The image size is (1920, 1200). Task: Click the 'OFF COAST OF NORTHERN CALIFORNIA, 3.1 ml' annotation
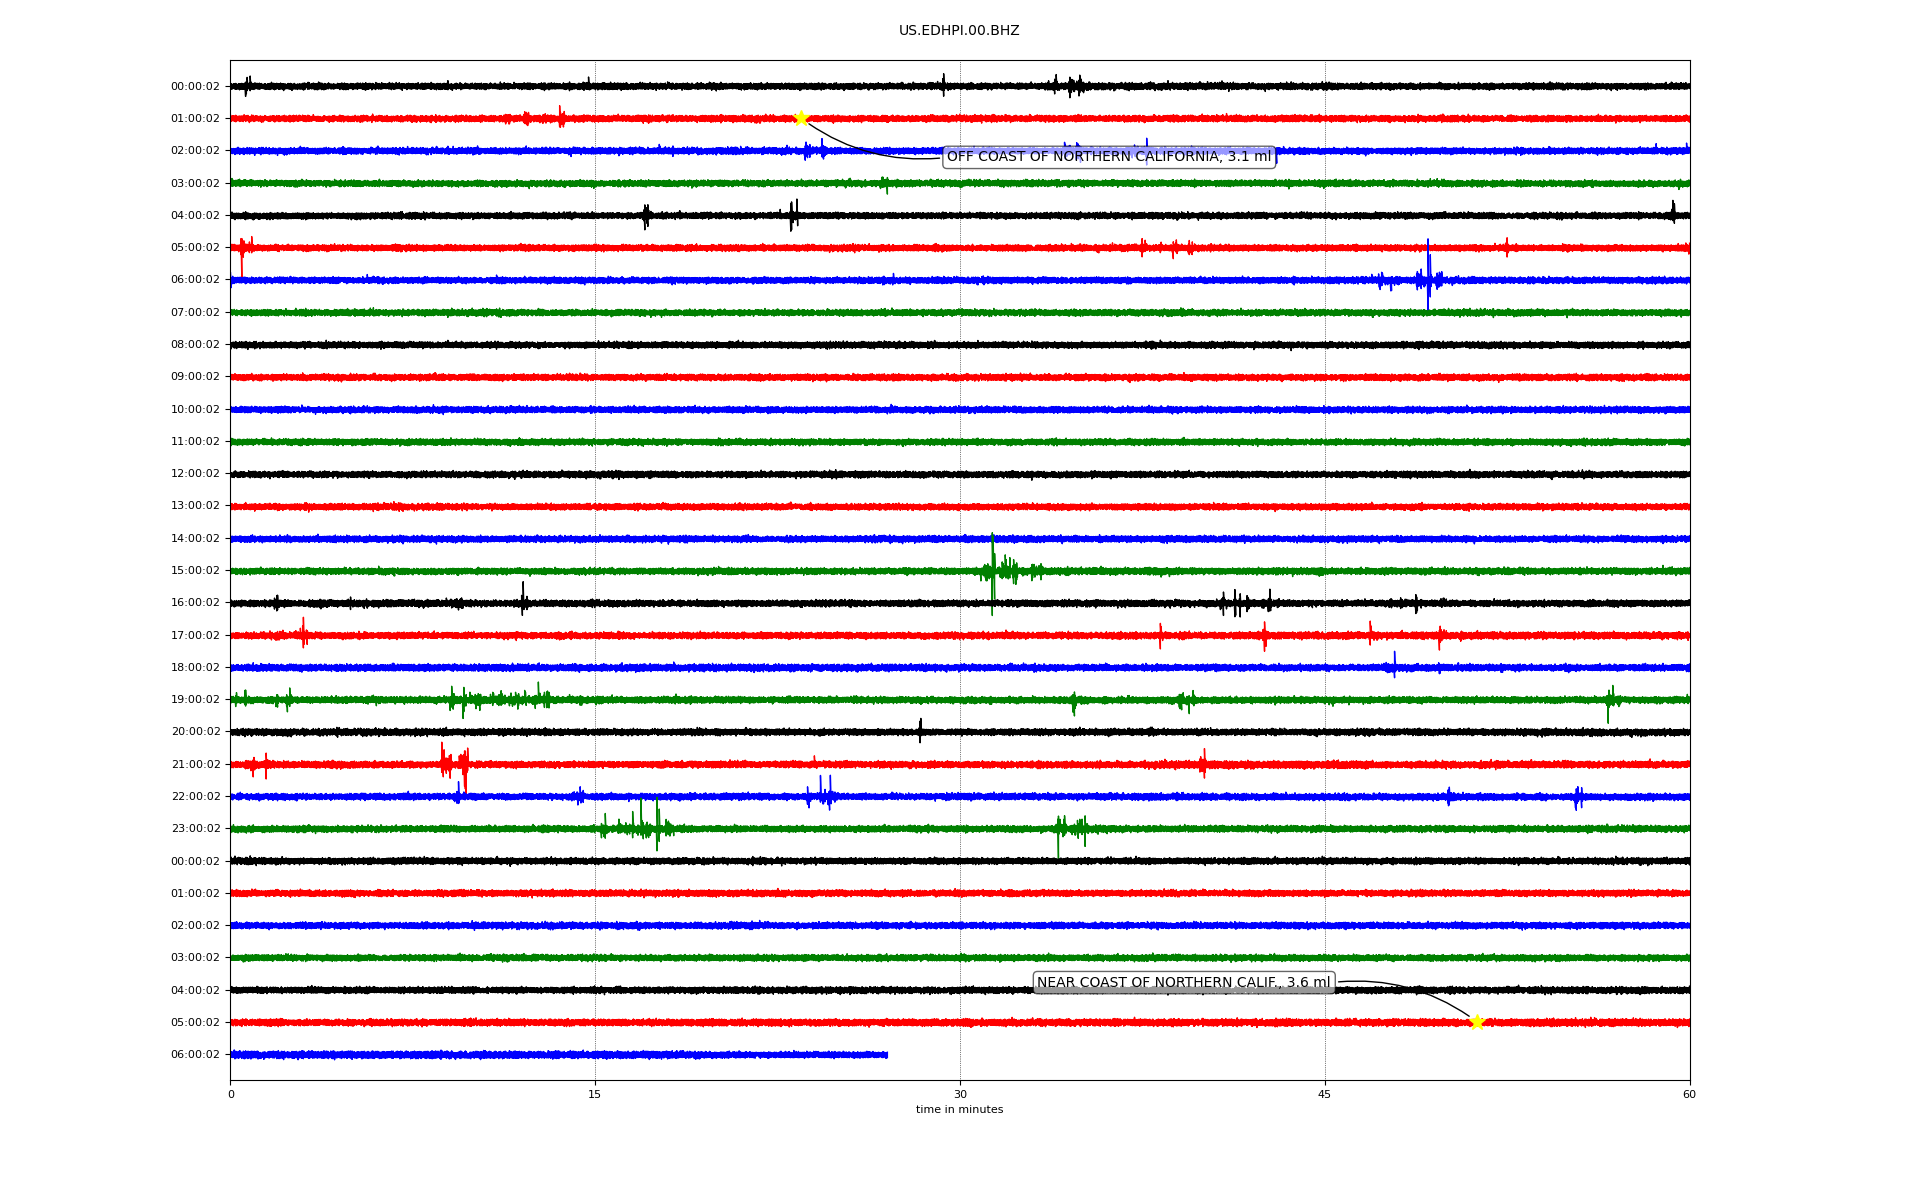[1109, 157]
